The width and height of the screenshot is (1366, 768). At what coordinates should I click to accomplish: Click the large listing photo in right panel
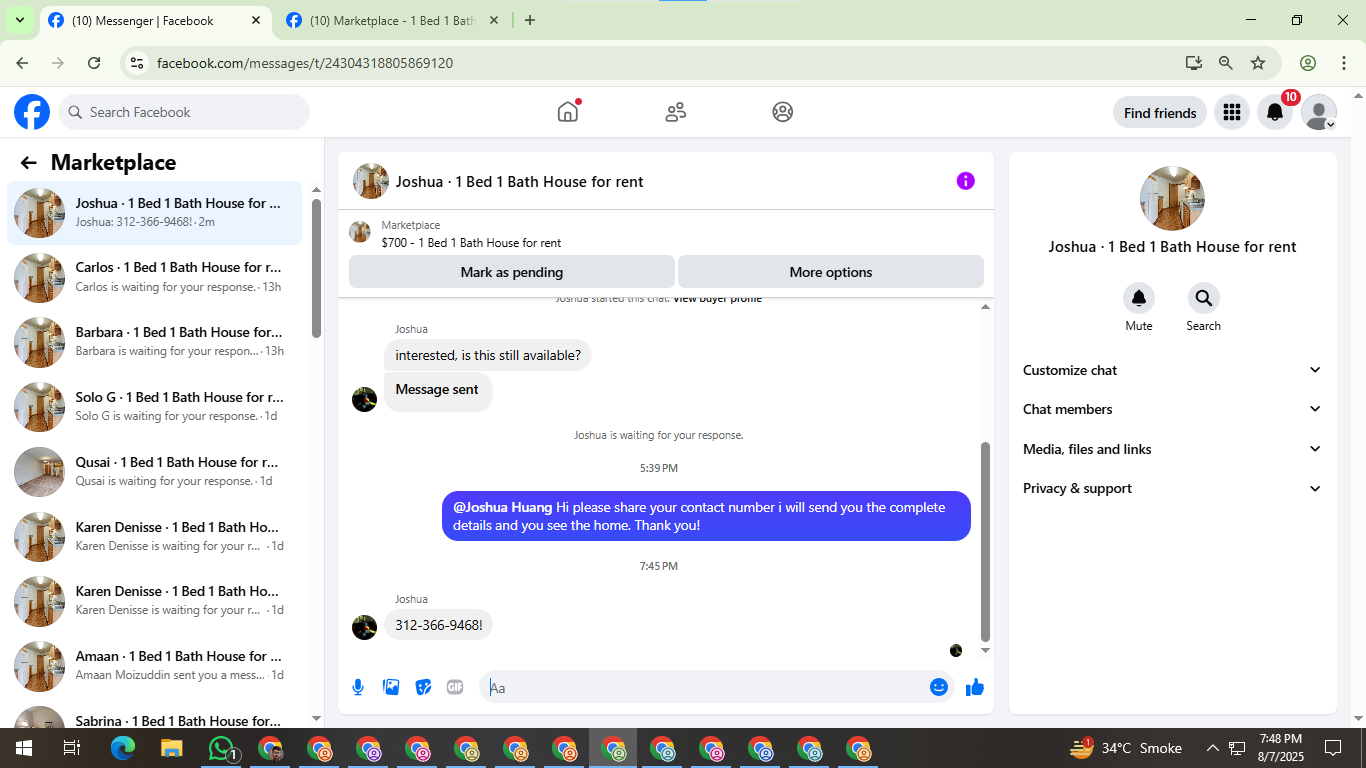click(1172, 198)
